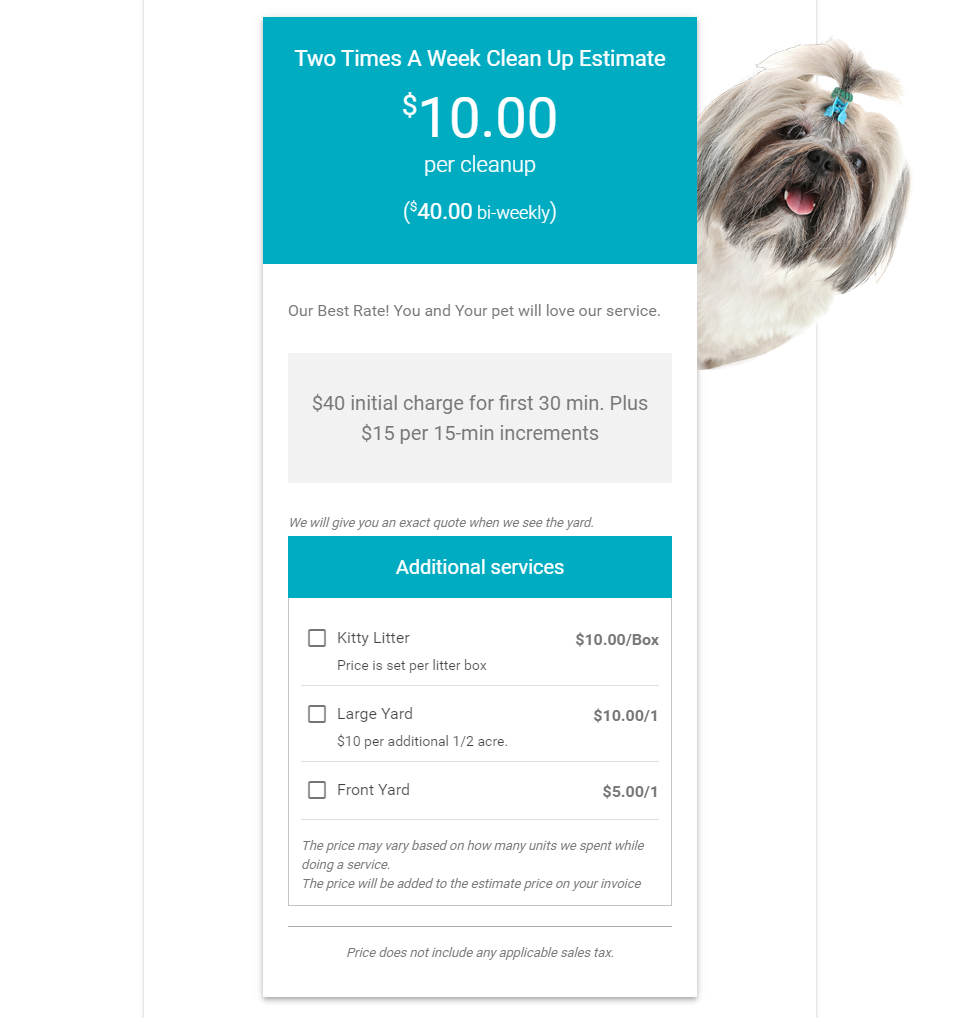The height and width of the screenshot is (1018, 960).
Task: Click the blue hair clip on the dog
Action: [x=837, y=104]
